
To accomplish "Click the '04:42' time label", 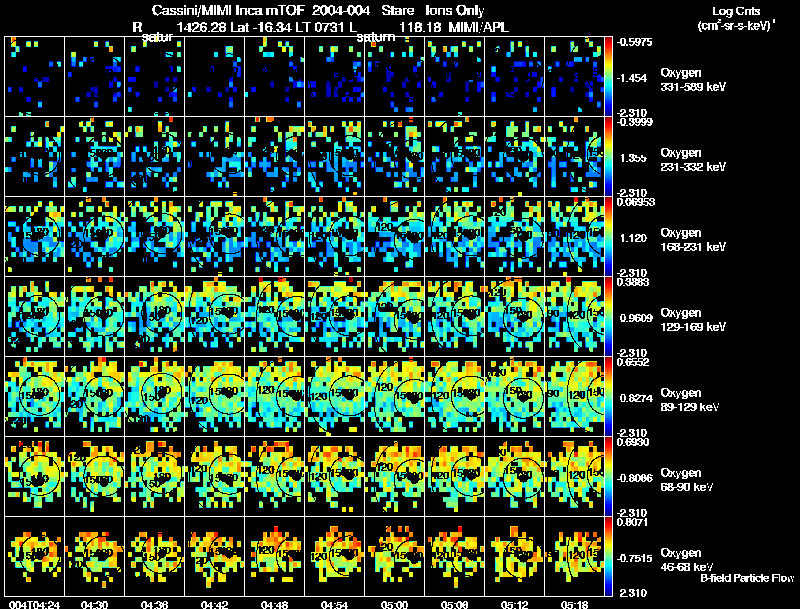I will click(x=214, y=605).
